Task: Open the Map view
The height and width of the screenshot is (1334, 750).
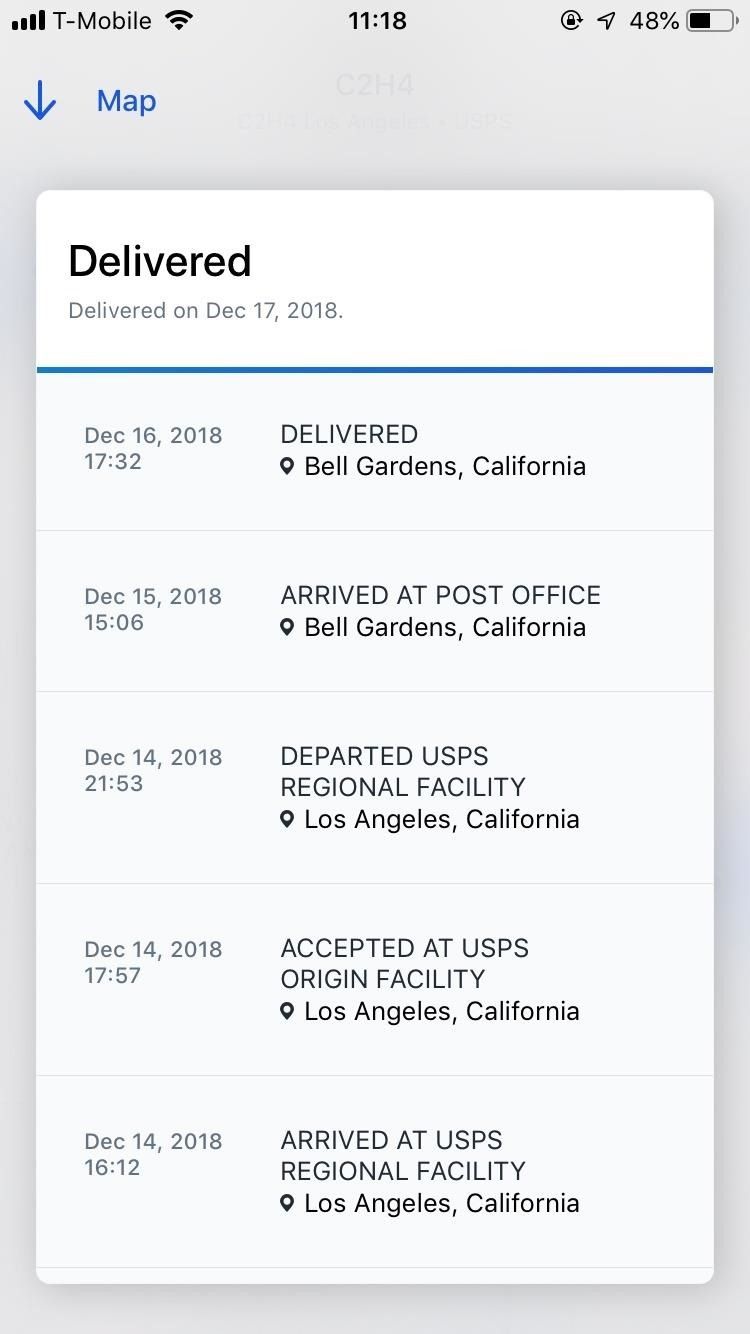Action: click(126, 101)
